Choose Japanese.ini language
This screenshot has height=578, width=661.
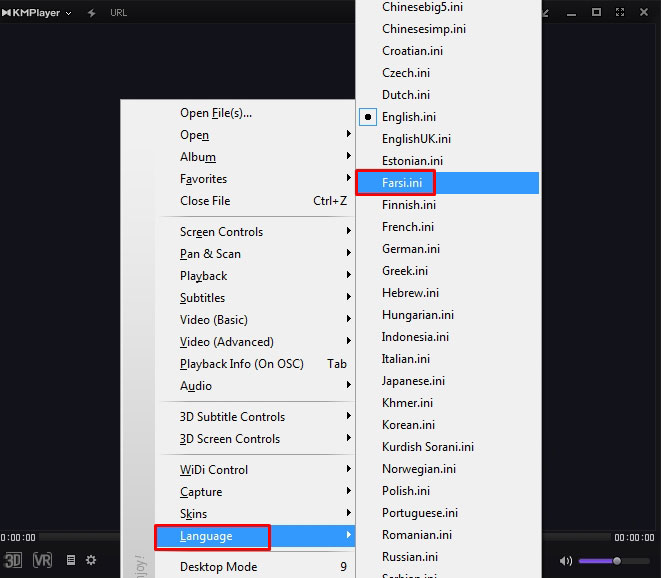click(x=448, y=380)
